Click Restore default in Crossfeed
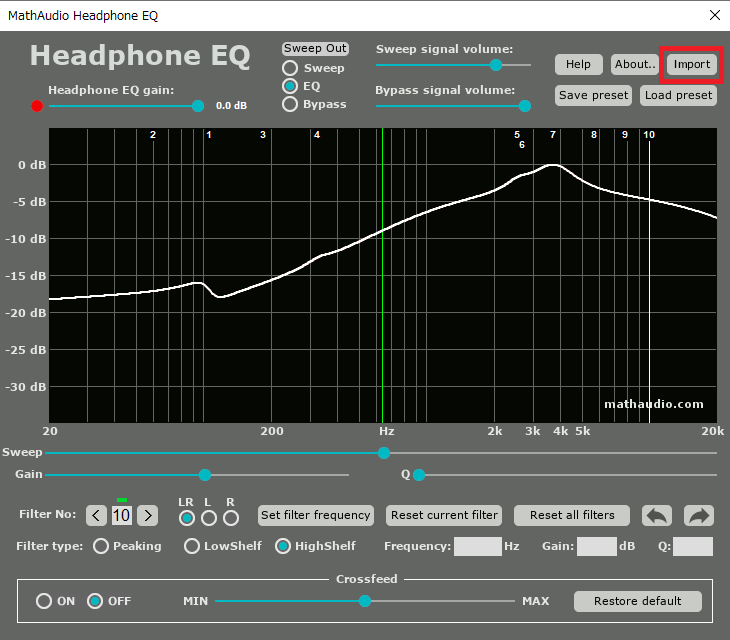The image size is (730, 640). [637, 601]
